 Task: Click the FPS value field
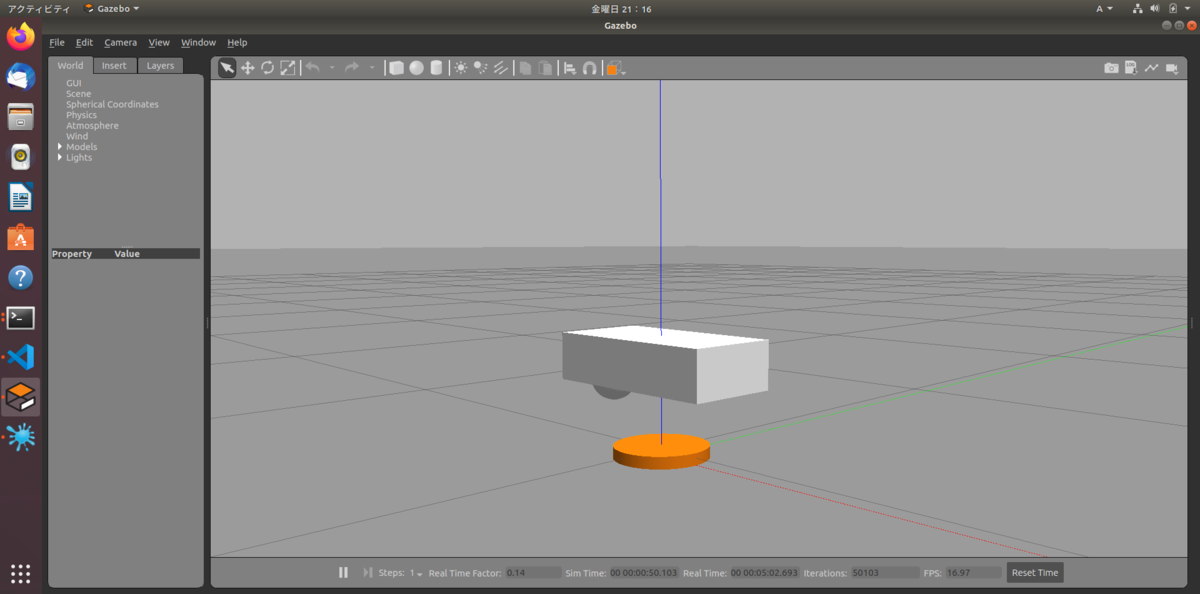[x=973, y=573]
